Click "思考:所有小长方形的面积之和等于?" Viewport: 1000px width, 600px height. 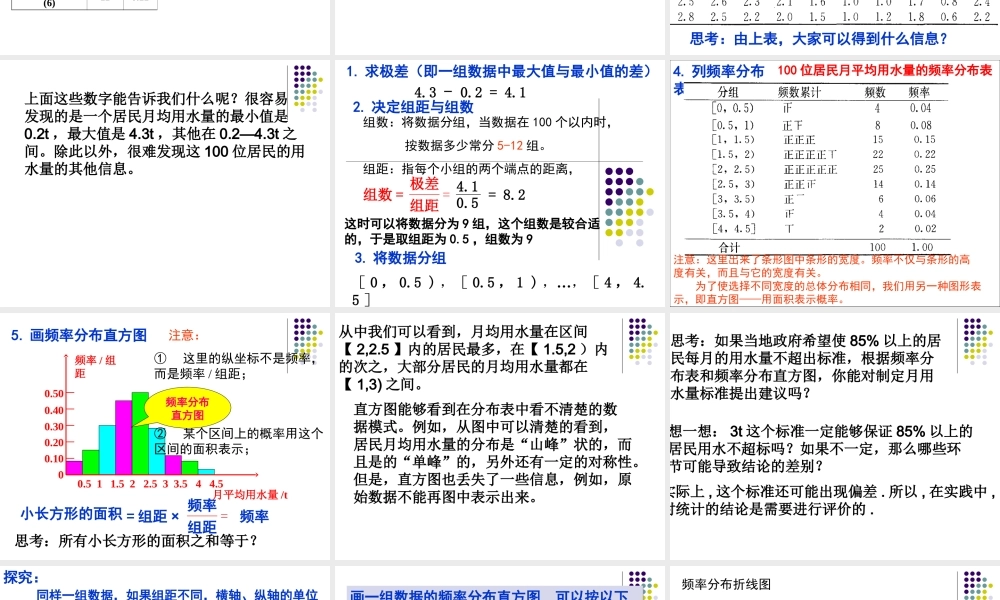(x=136, y=541)
